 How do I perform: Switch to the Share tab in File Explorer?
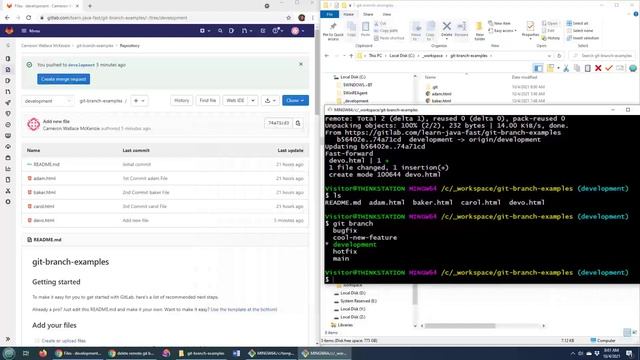(x=368, y=14)
